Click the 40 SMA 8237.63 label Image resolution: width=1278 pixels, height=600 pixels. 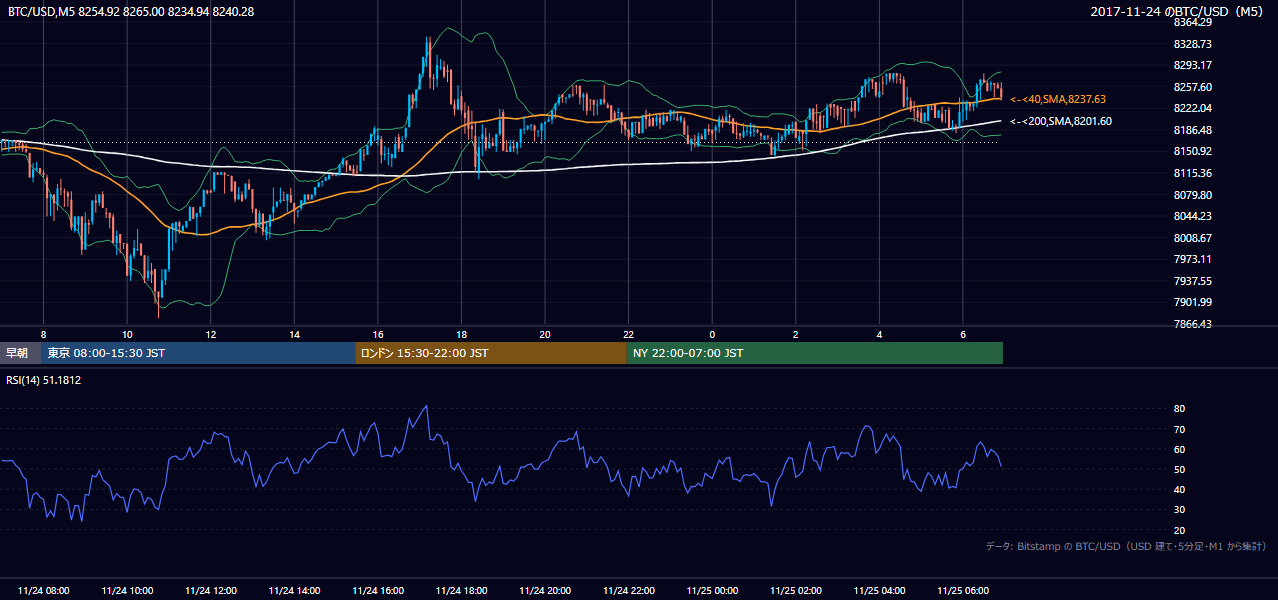1058,99
